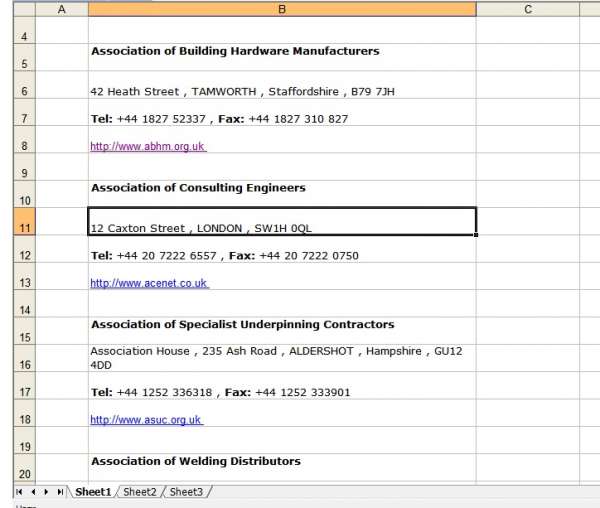Screen dimensions: 600x508
Task: Select row 5 header
Action: point(24,57)
